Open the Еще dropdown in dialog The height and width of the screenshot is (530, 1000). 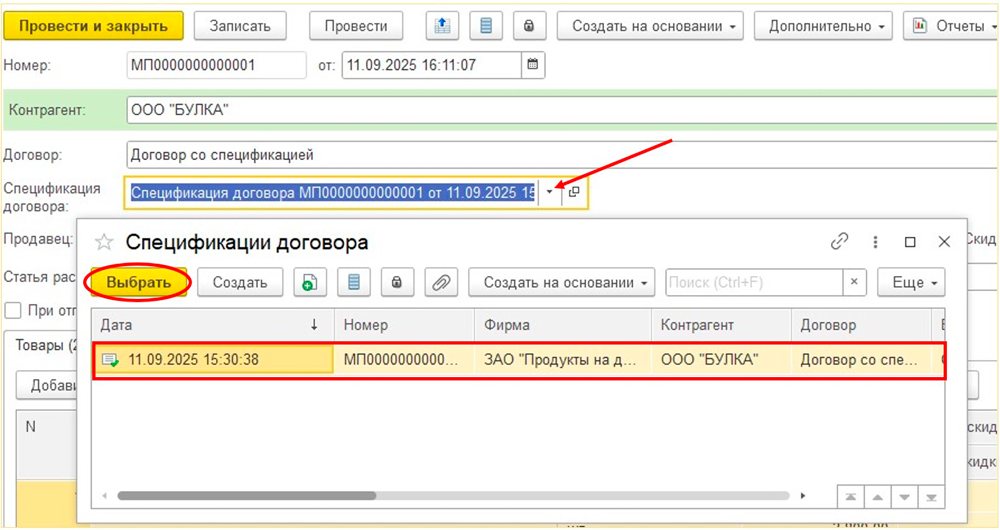(x=911, y=283)
